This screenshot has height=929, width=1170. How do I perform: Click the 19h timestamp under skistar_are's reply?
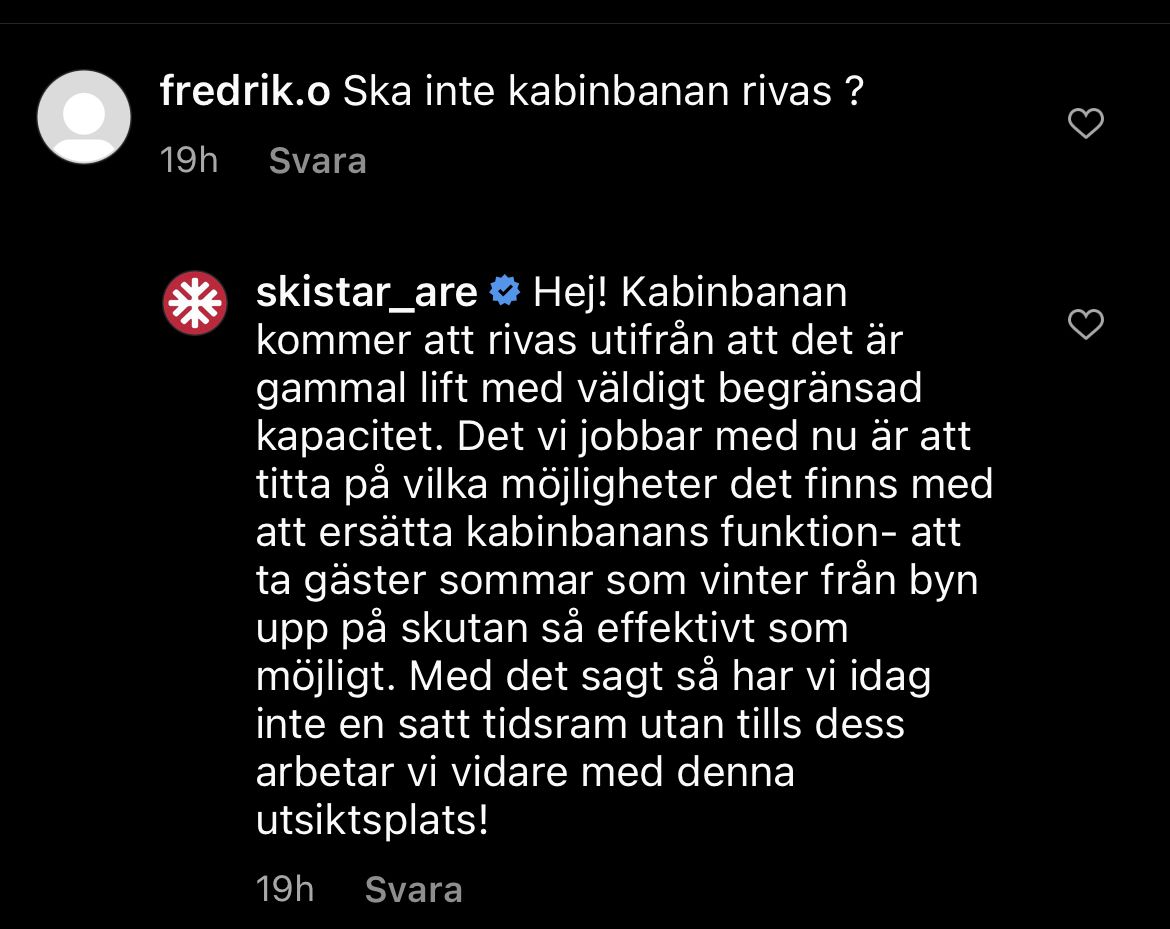[x=285, y=889]
